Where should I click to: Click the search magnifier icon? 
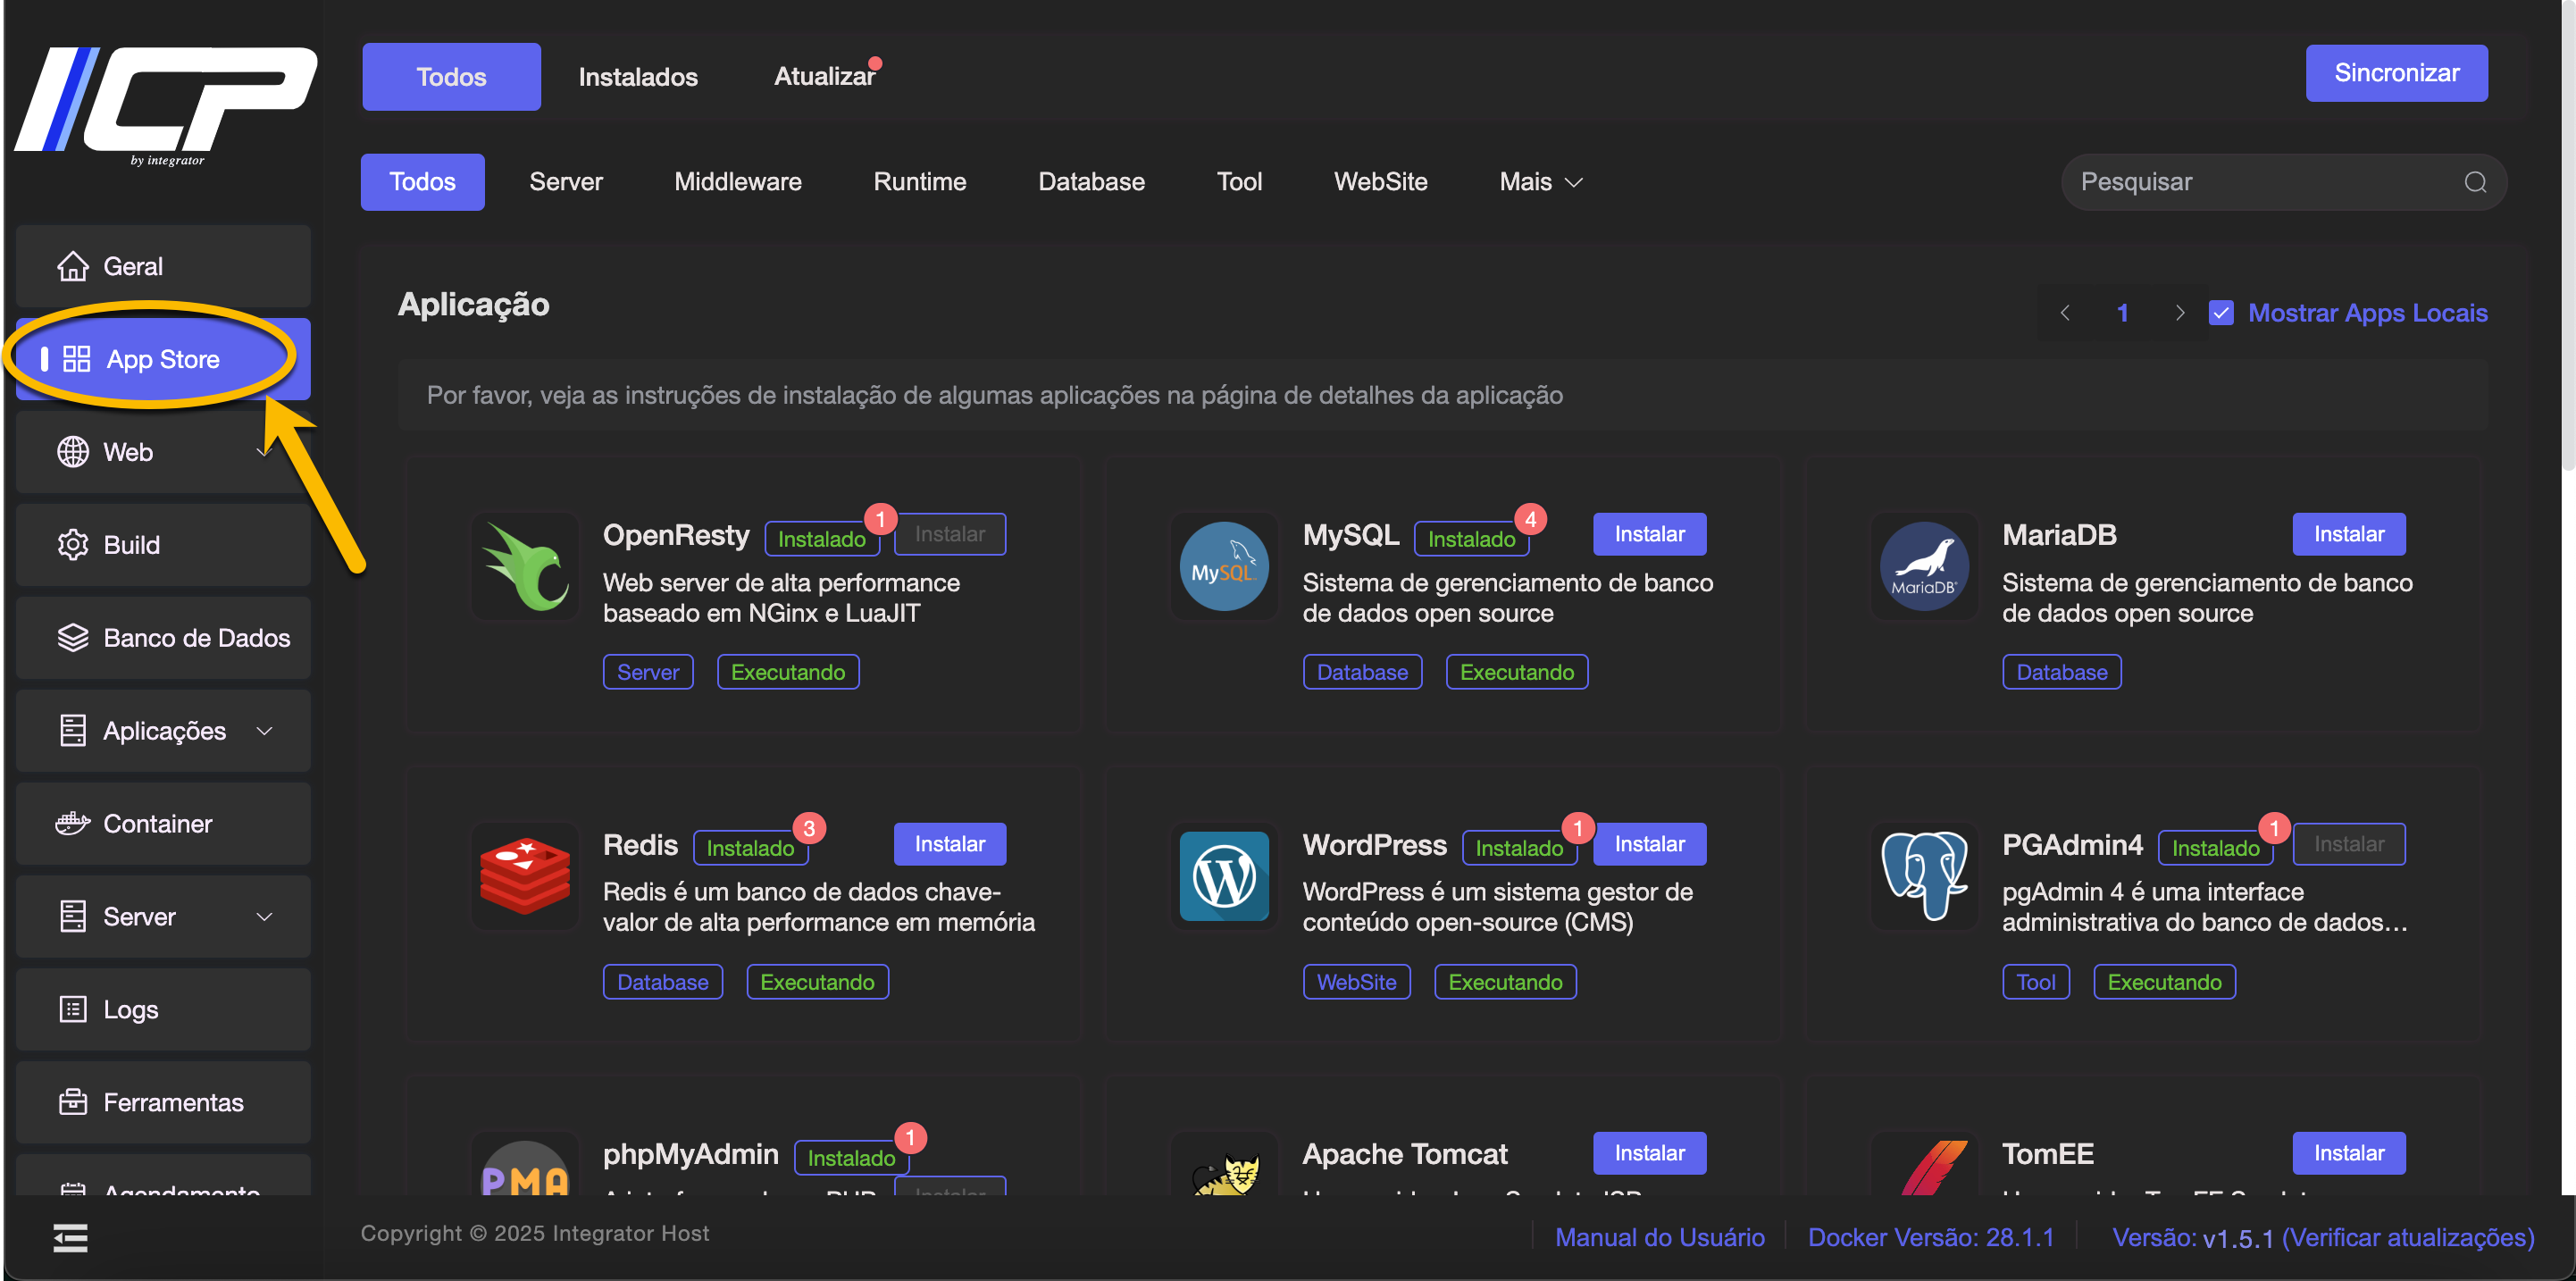[2474, 182]
